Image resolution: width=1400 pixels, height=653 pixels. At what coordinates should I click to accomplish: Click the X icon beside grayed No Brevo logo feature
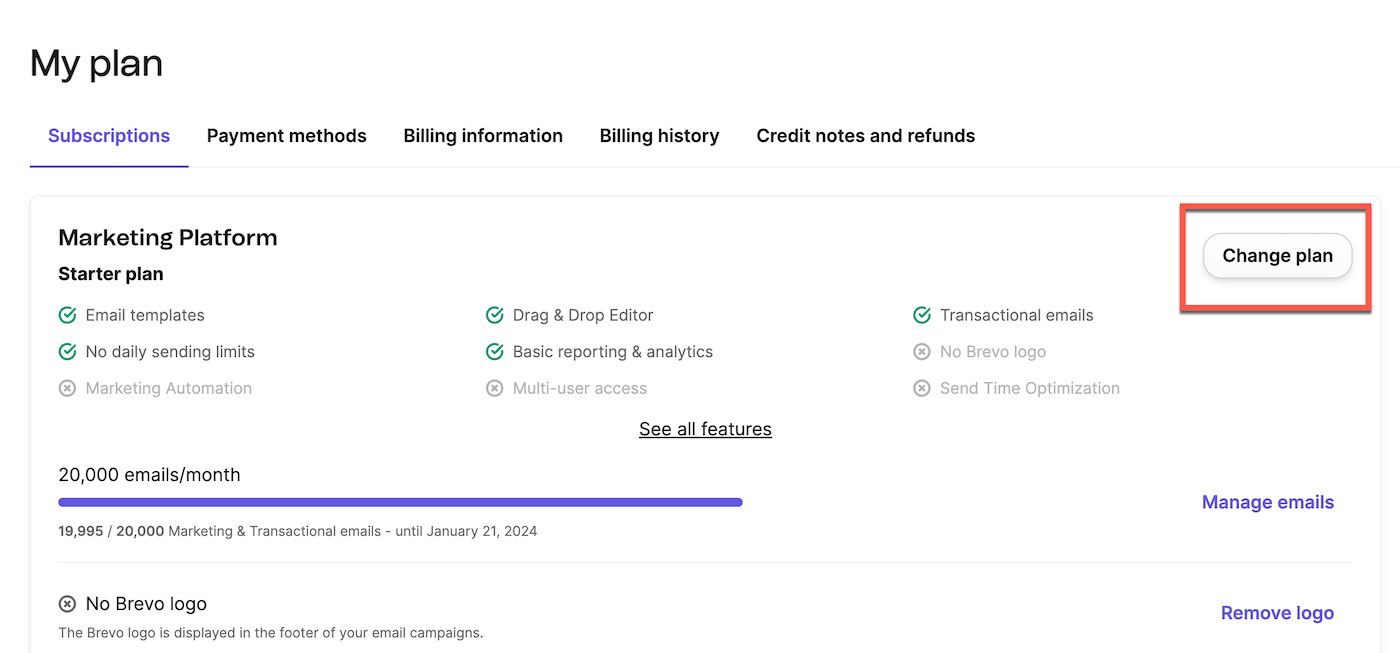922,352
